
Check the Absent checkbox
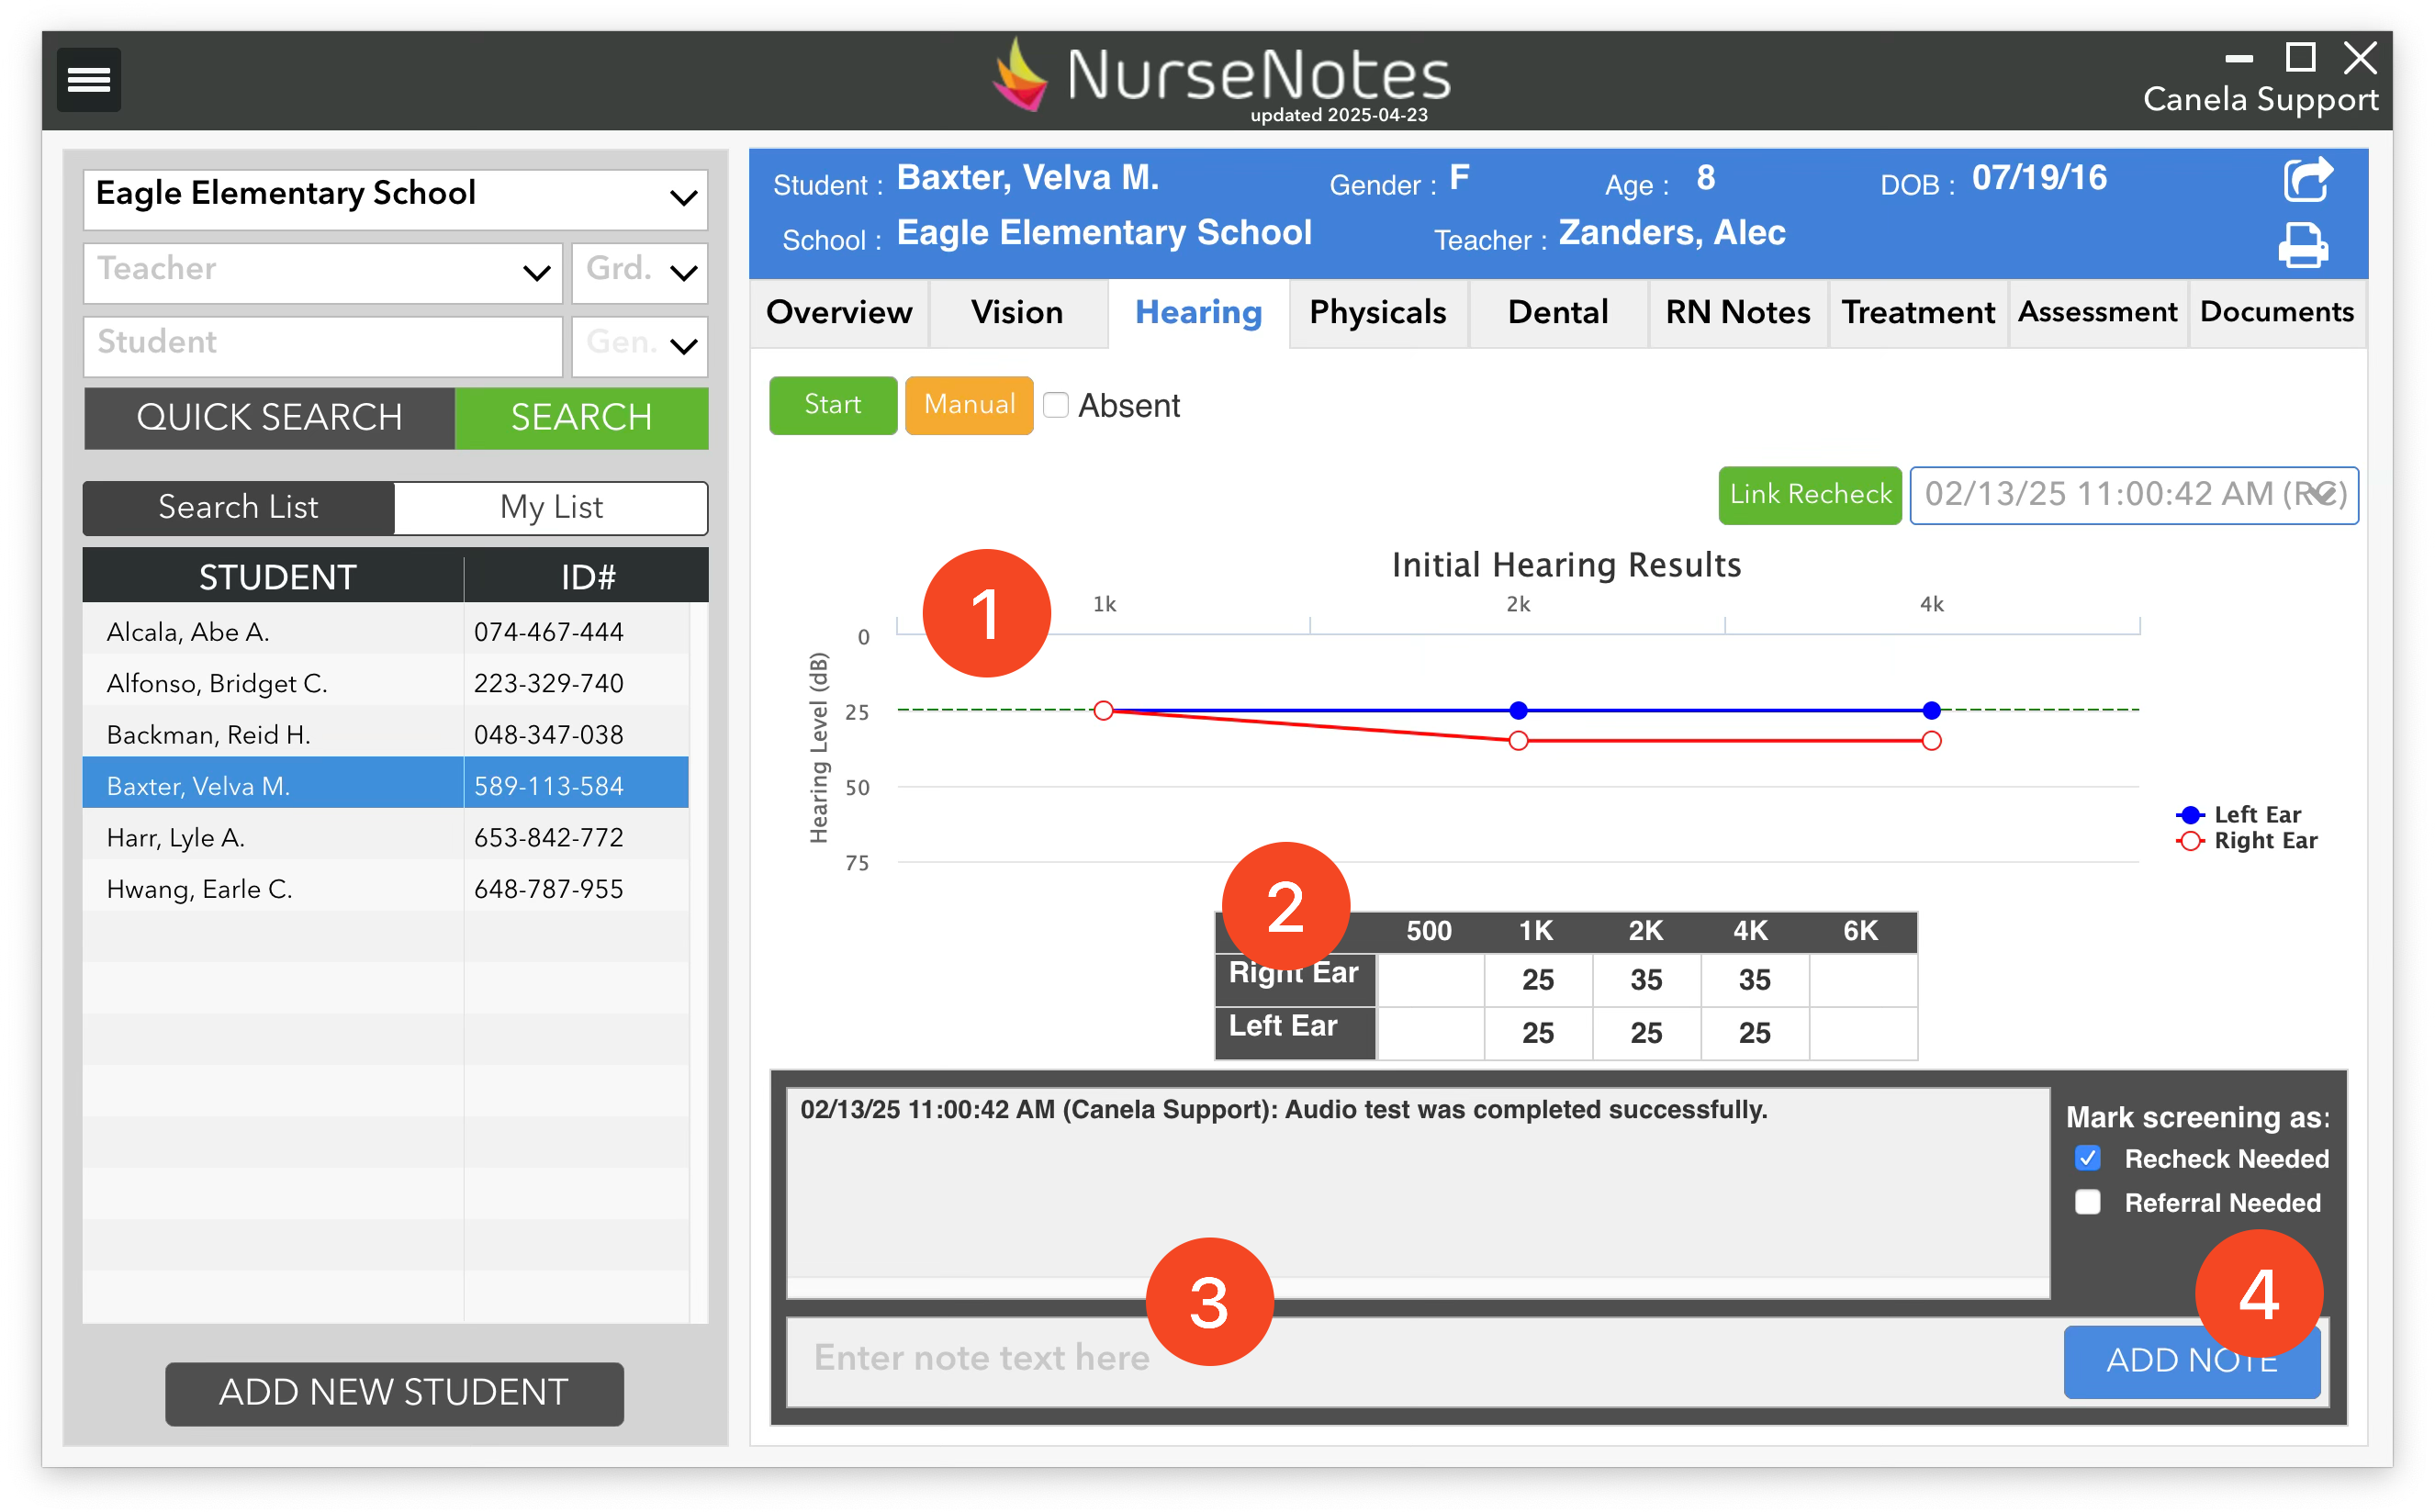pyautogui.click(x=1056, y=405)
